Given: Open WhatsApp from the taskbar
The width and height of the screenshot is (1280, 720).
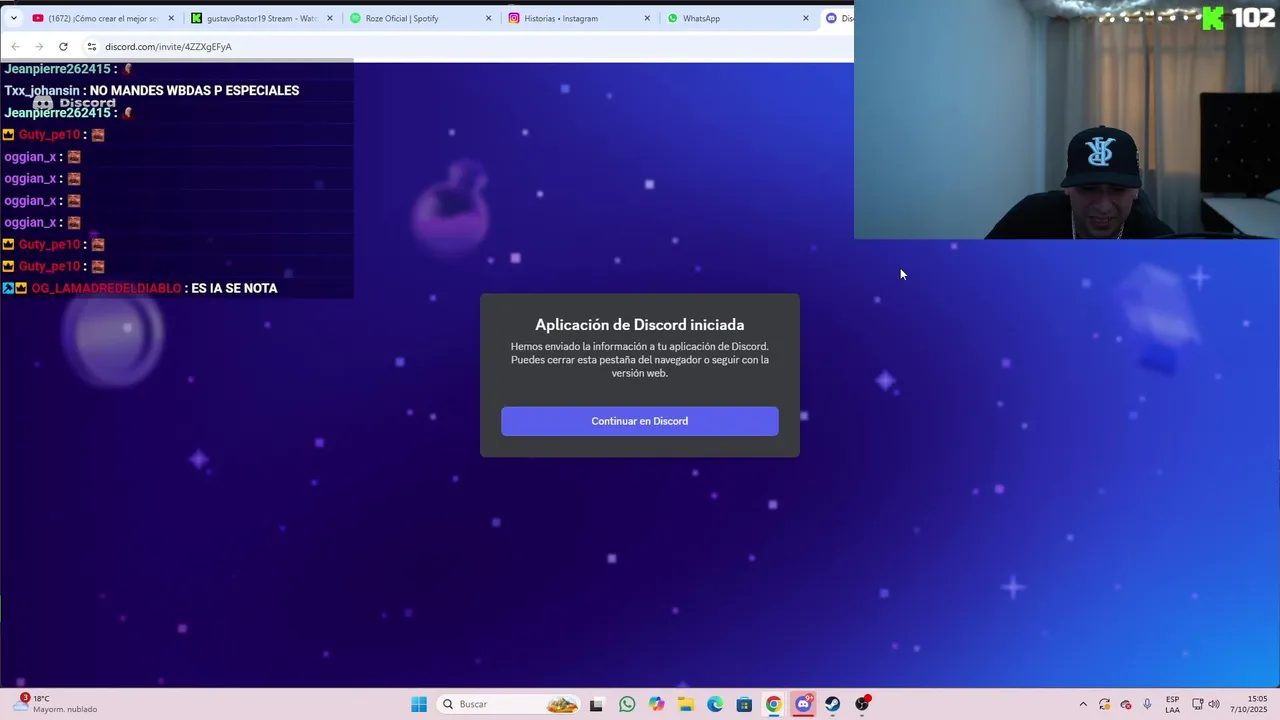Looking at the screenshot, I should coord(627,704).
